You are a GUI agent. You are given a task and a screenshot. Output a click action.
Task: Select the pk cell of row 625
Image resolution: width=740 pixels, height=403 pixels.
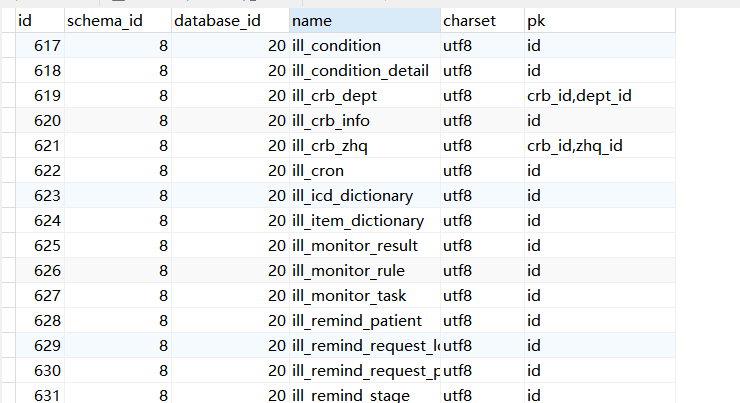(600, 246)
